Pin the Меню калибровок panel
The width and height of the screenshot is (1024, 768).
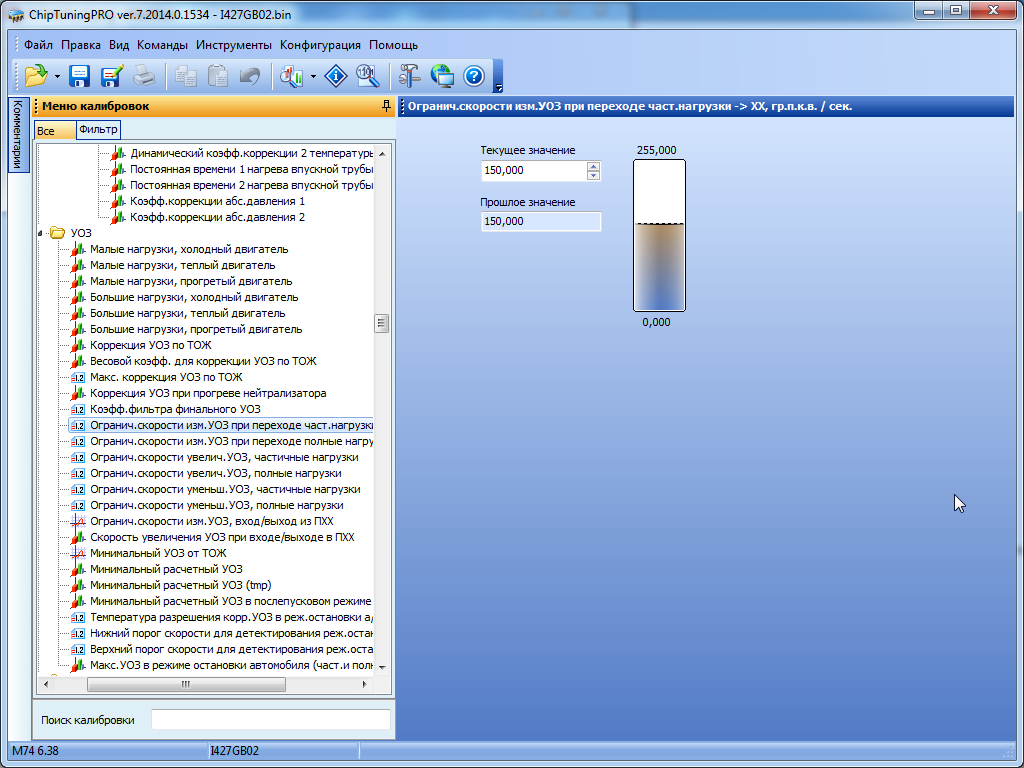coord(386,106)
